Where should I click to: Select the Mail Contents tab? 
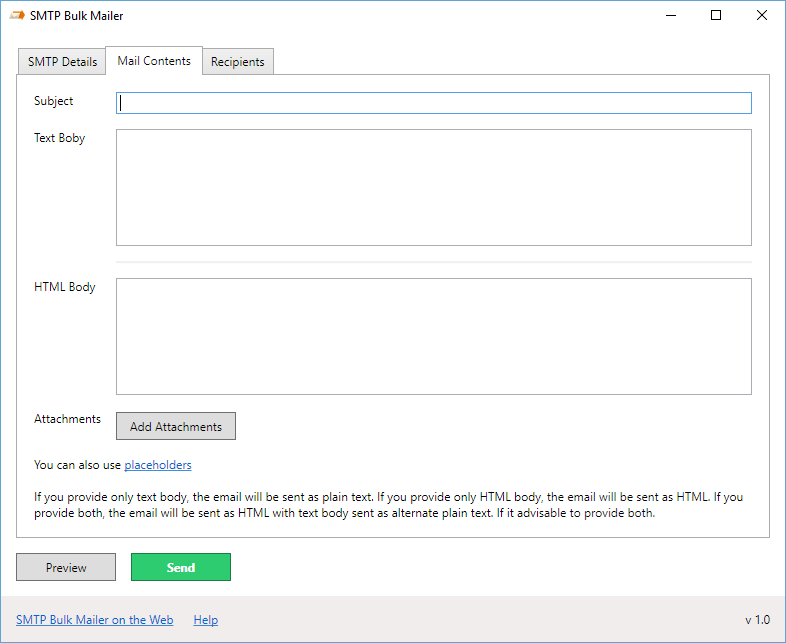(x=154, y=61)
